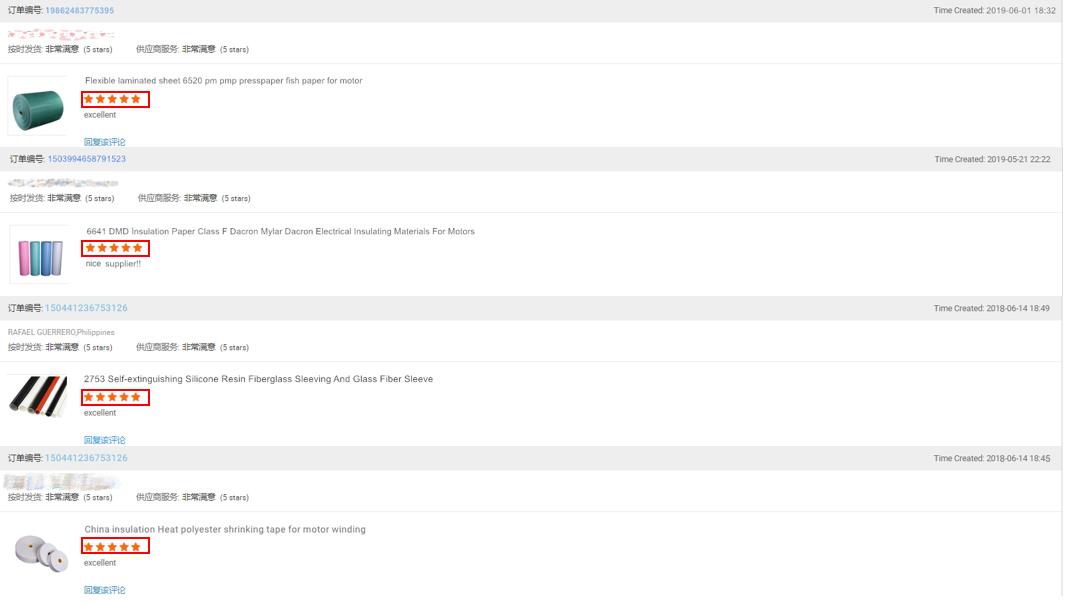Reply to the Flexible laminated sheet review

(105, 142)
